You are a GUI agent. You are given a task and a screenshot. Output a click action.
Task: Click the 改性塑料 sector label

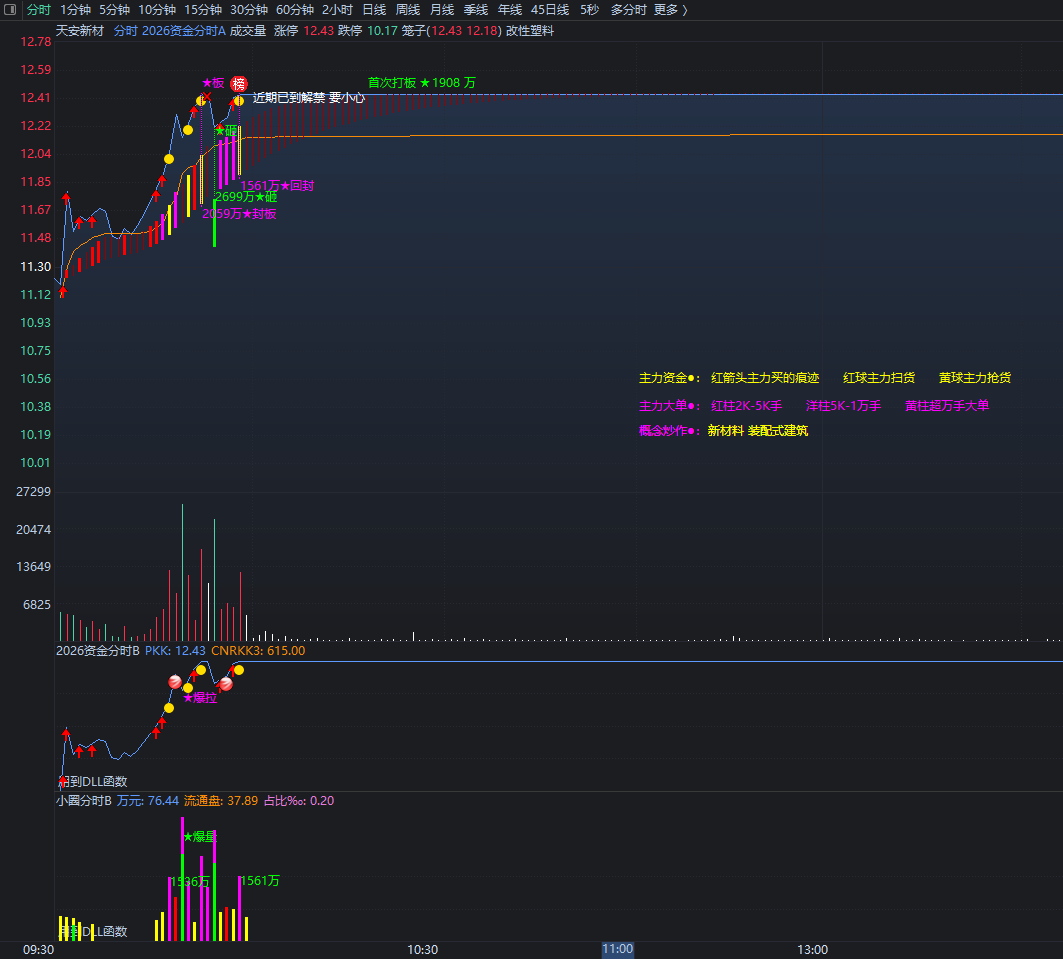[529, 30]
